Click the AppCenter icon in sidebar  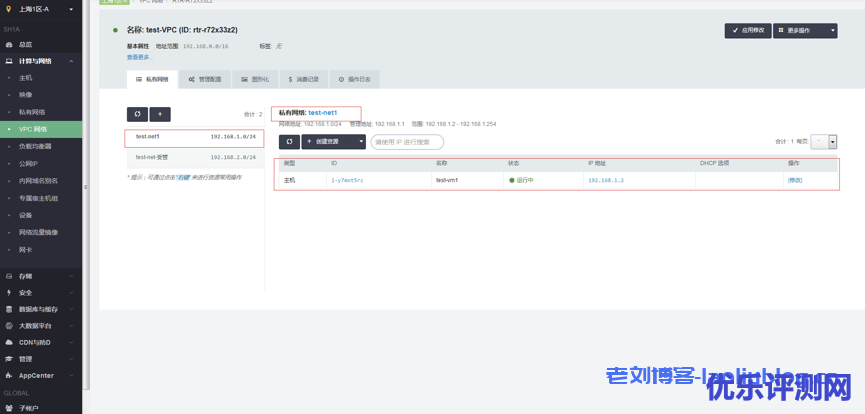tap(9, 375)
